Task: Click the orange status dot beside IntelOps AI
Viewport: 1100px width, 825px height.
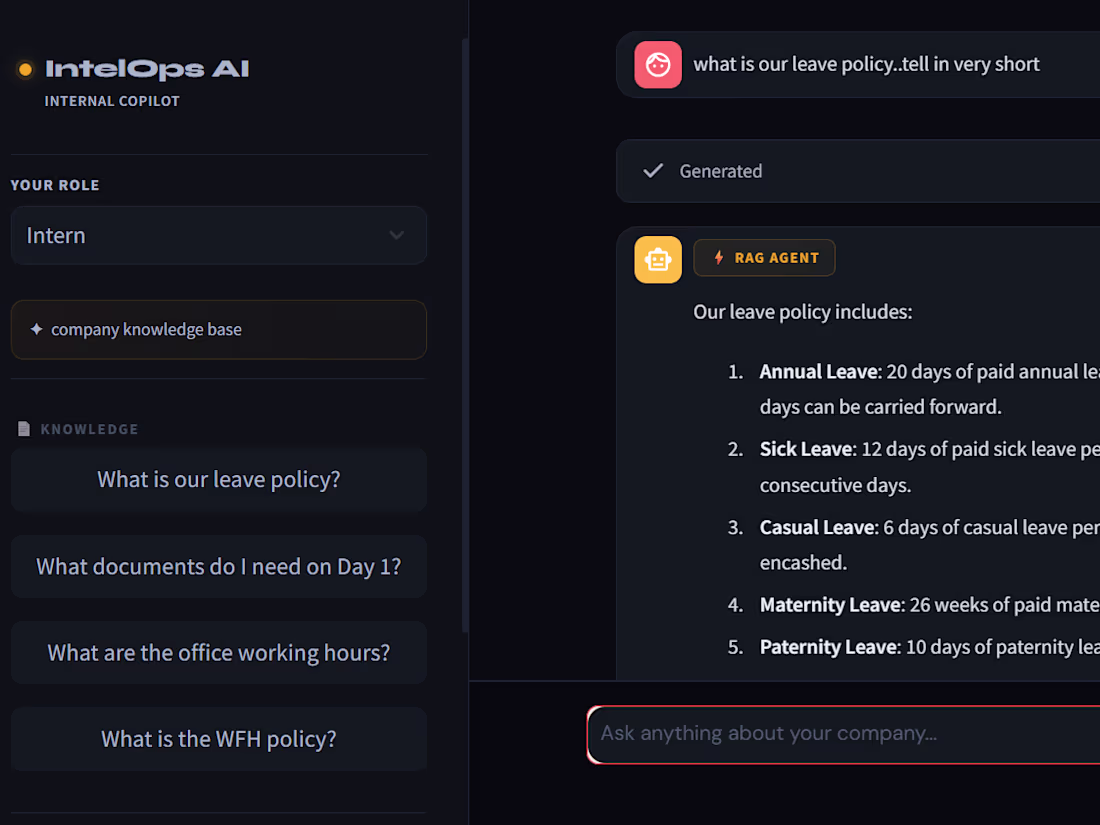Action: (x=25, y=69)
